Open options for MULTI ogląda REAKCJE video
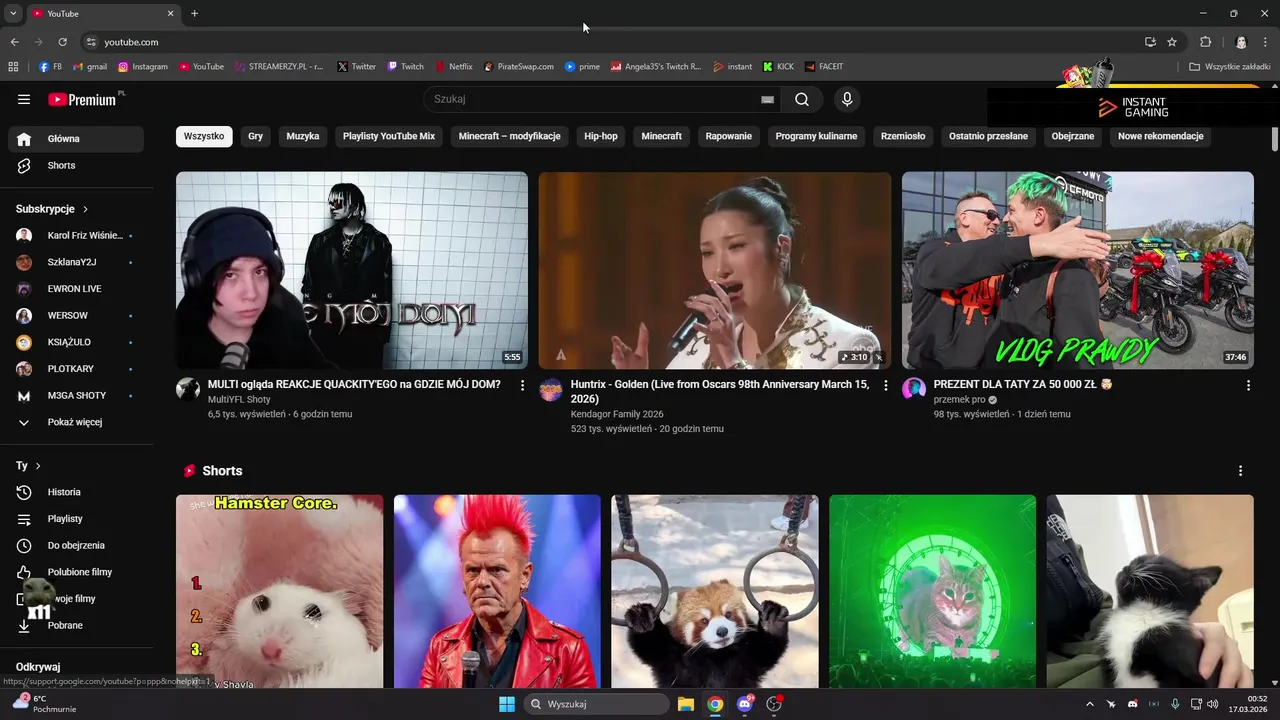This screenshot has width=1280, height=720. (x=522, y=385)
